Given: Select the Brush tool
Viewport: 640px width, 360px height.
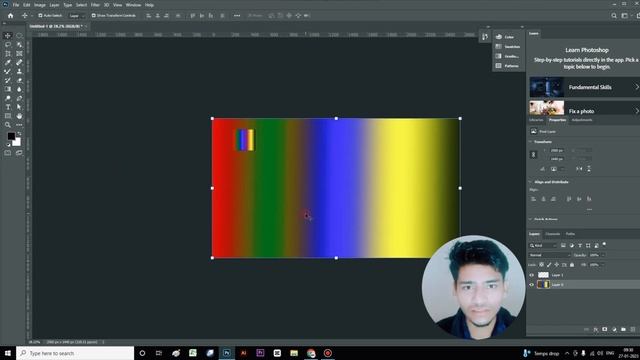Looking at the screenshot, I should point(8,72).
